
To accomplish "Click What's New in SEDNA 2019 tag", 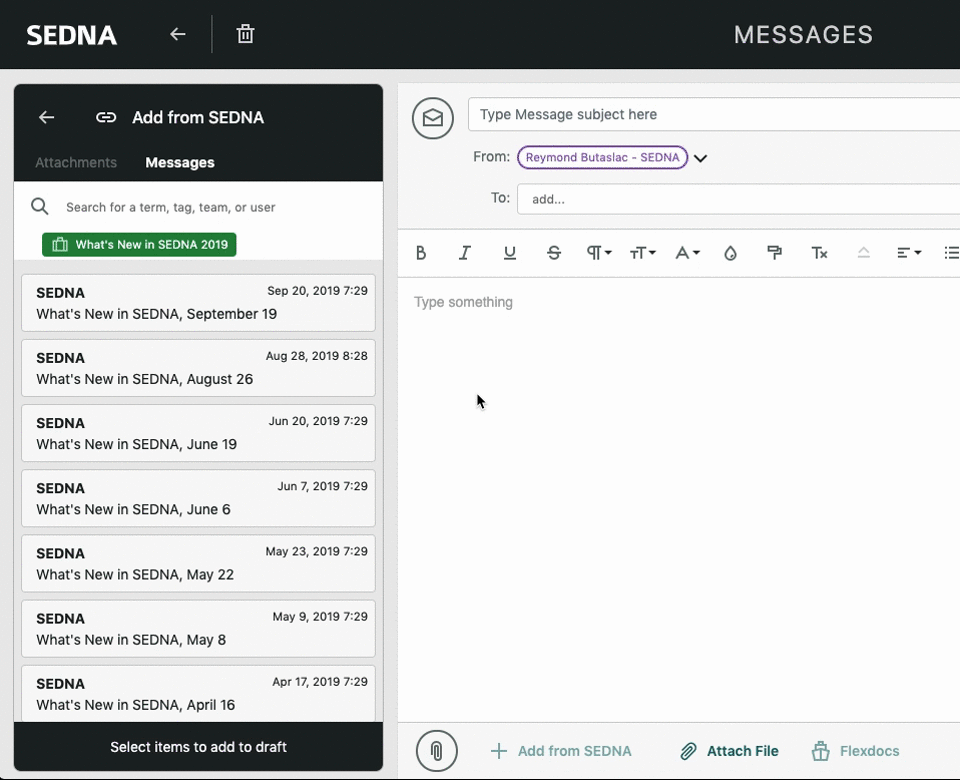I will point(139,244).
